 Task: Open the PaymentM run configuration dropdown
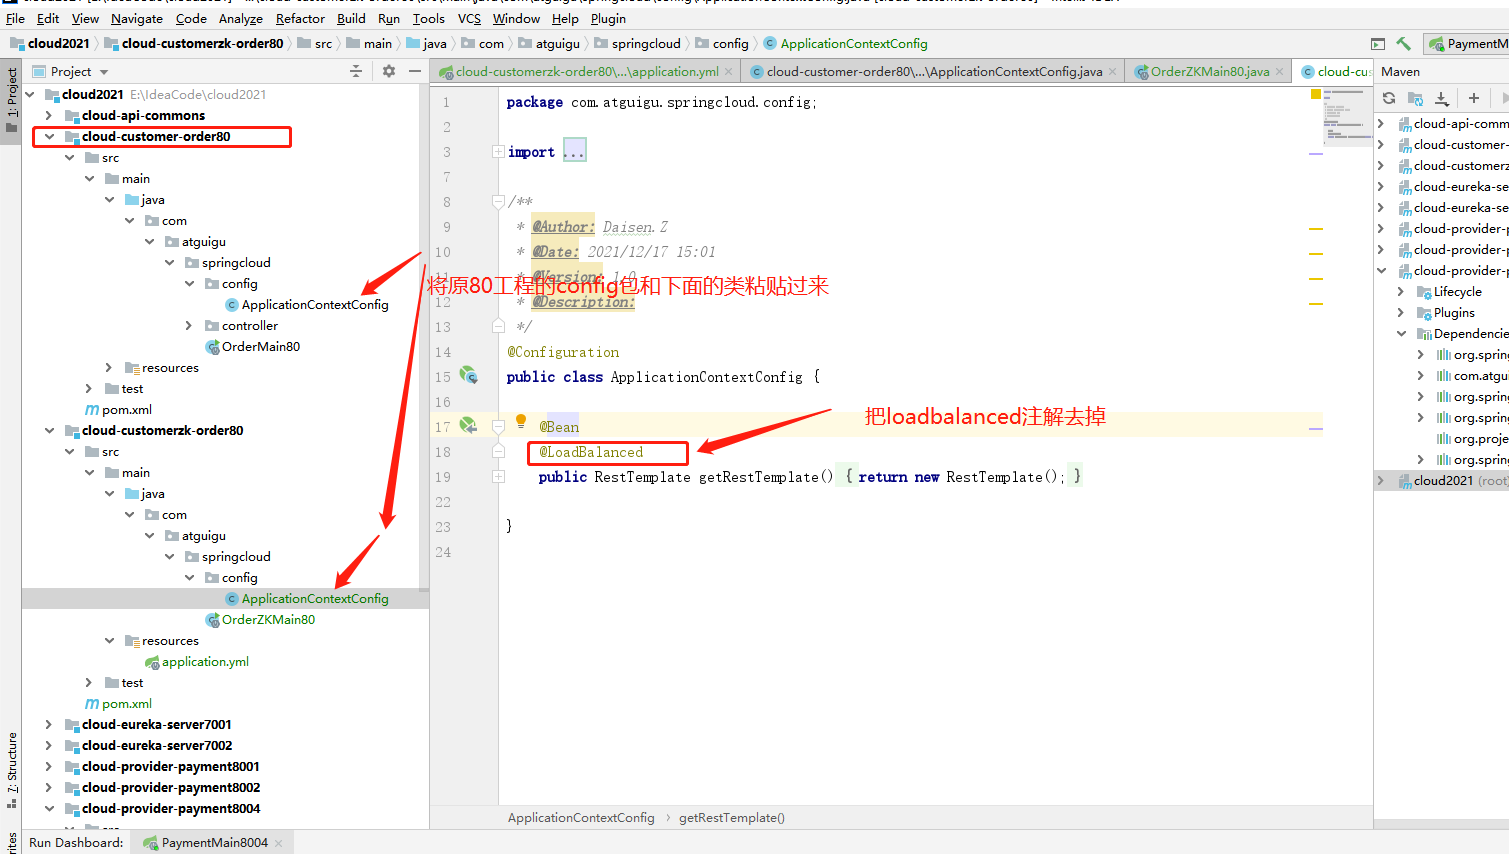(x=1468, y=44)
